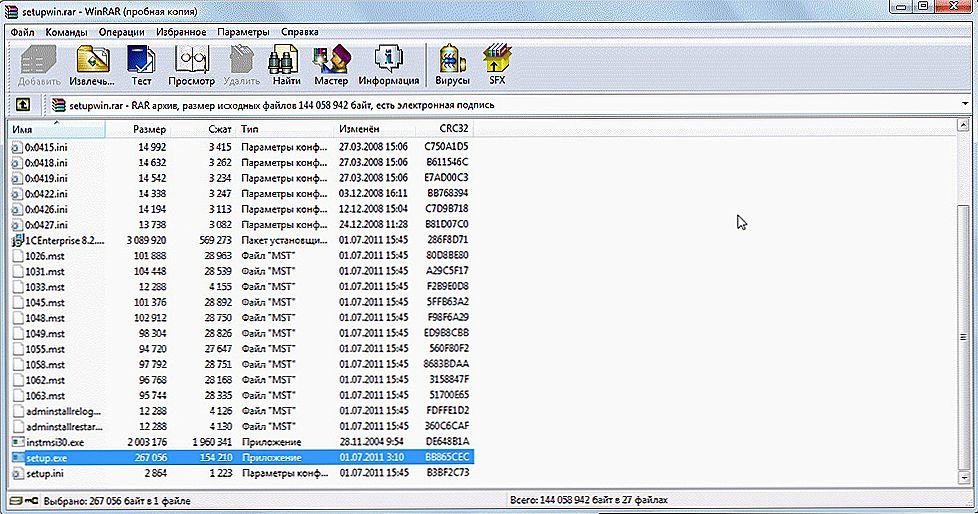Image resolution: width=978 pixels, height=514 pixels.
Task: Open Просмотр file viewer
Action: (x=191, y=65)
